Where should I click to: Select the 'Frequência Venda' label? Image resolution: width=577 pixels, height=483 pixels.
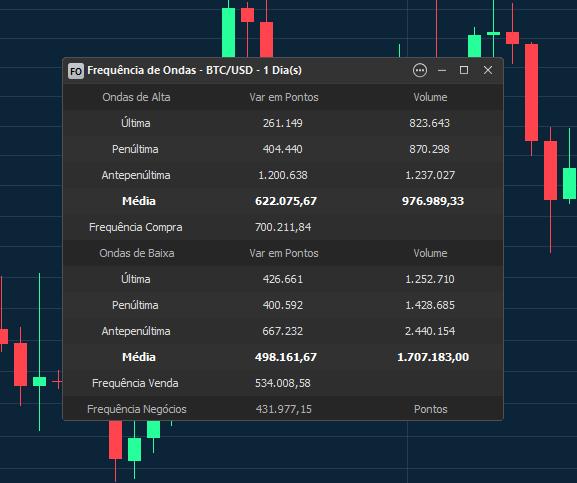coord(135,383)
